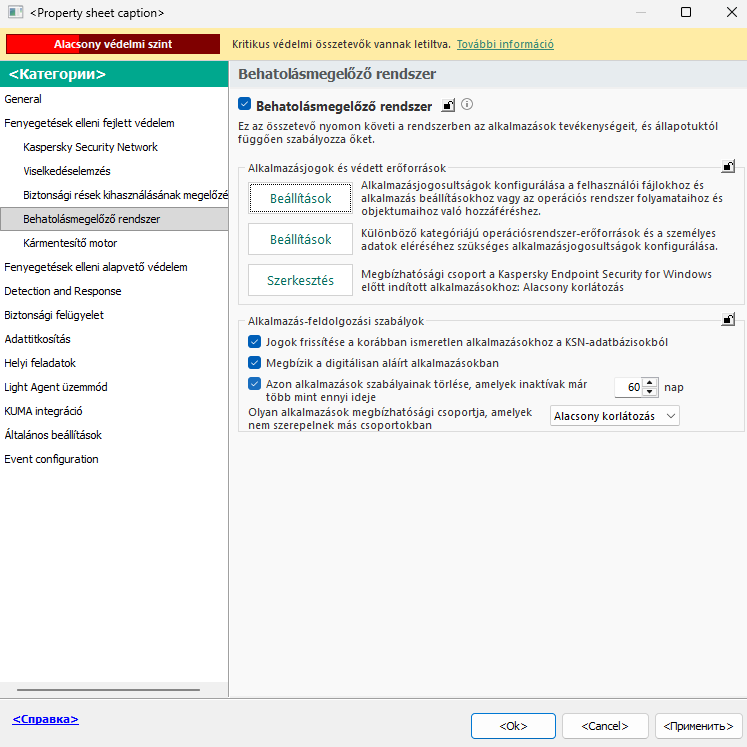The height and width of the screenshot is (747, 747).
Task: Open second Beállítások for OS resources
Action: click(x=300, y=239)
